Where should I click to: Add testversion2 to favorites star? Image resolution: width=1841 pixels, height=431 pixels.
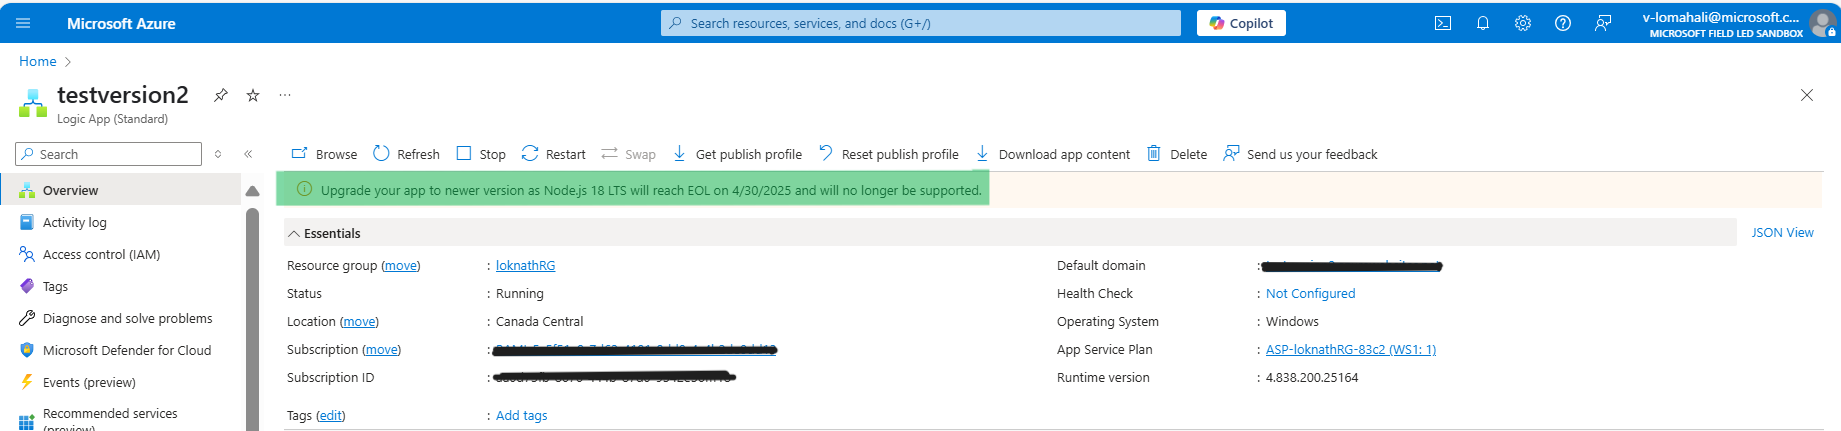coord(253,95)
